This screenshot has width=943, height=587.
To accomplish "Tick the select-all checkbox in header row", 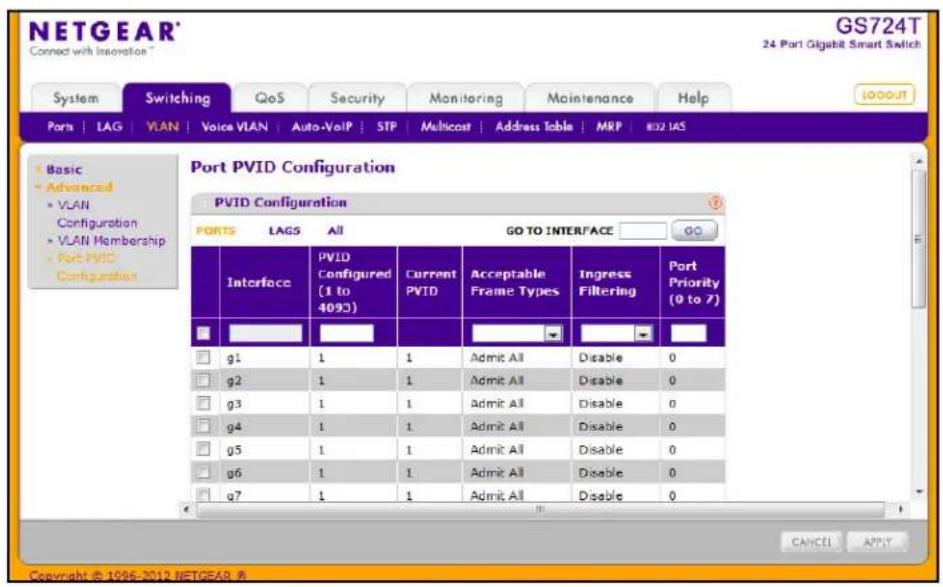I will click(203, 333).
